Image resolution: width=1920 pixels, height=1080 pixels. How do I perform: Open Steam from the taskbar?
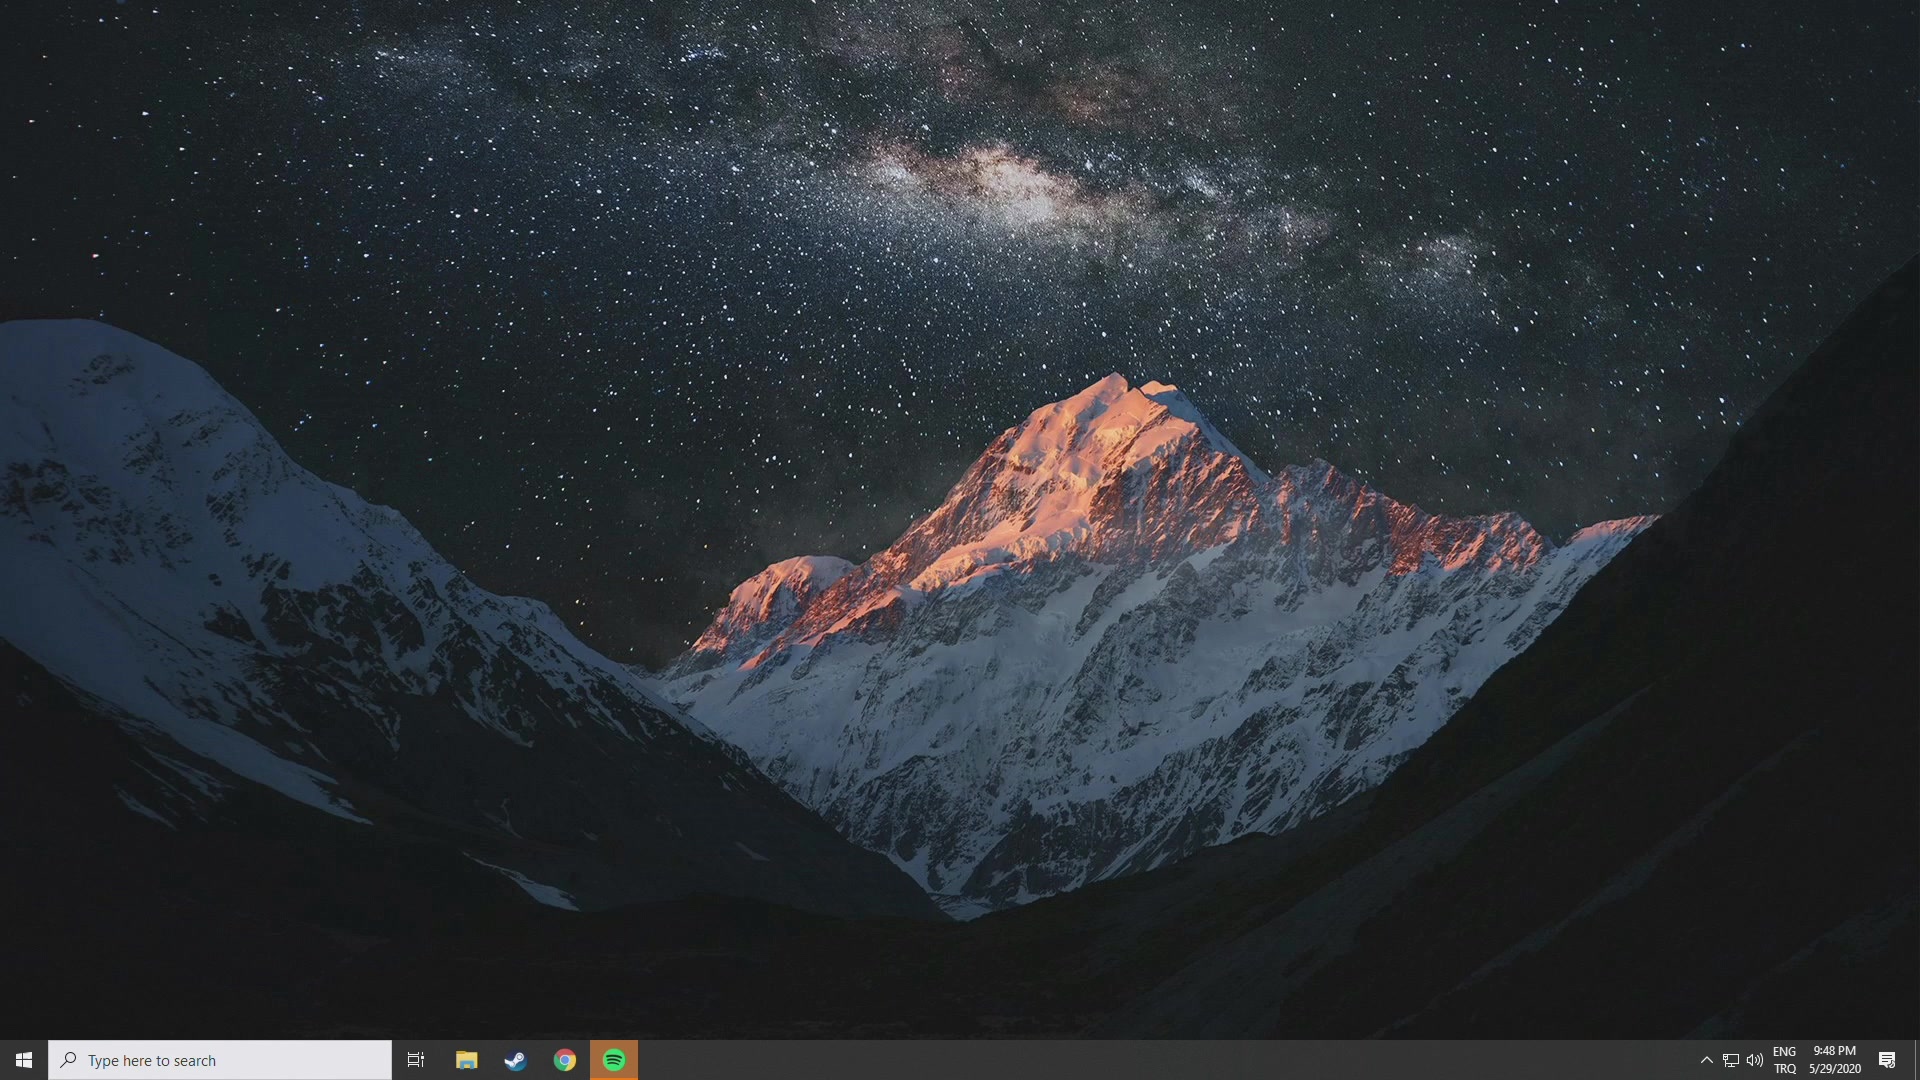tap(515, 1060)
